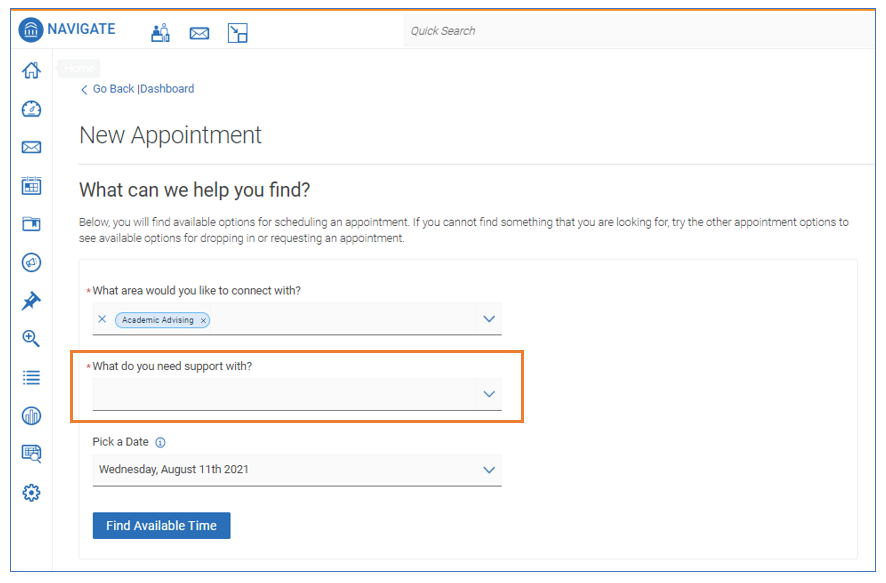Open the magnifier advanced search sidebar icon

(x=31, y=339)
